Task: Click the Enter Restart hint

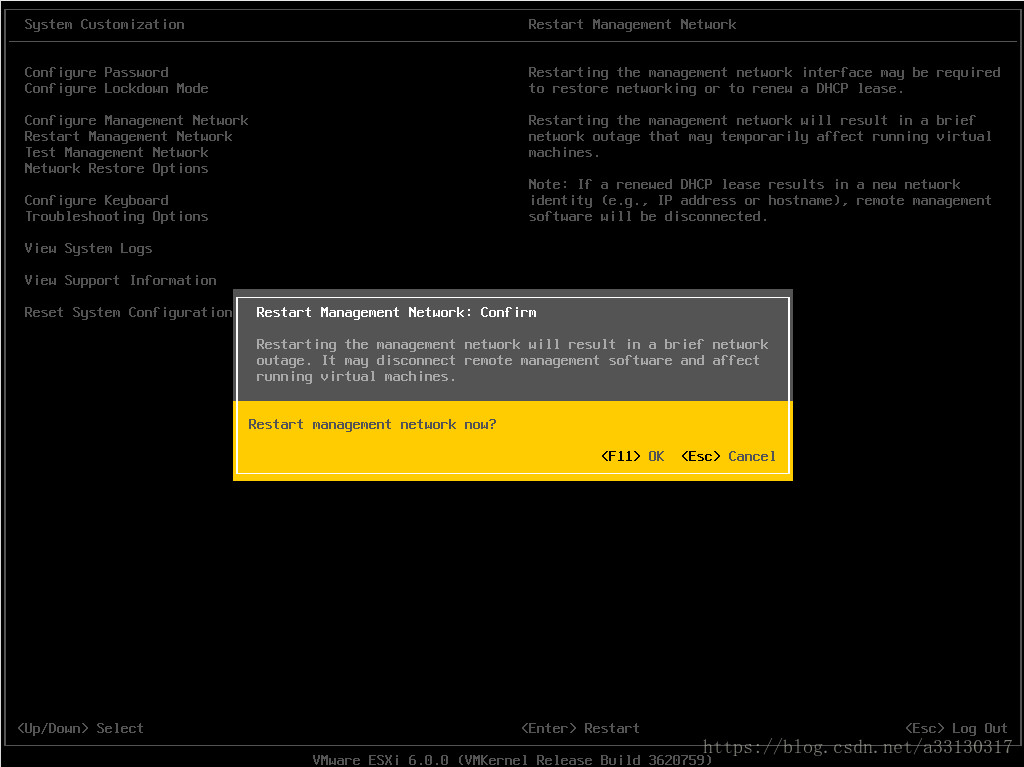Action: (x=580, y=728)
